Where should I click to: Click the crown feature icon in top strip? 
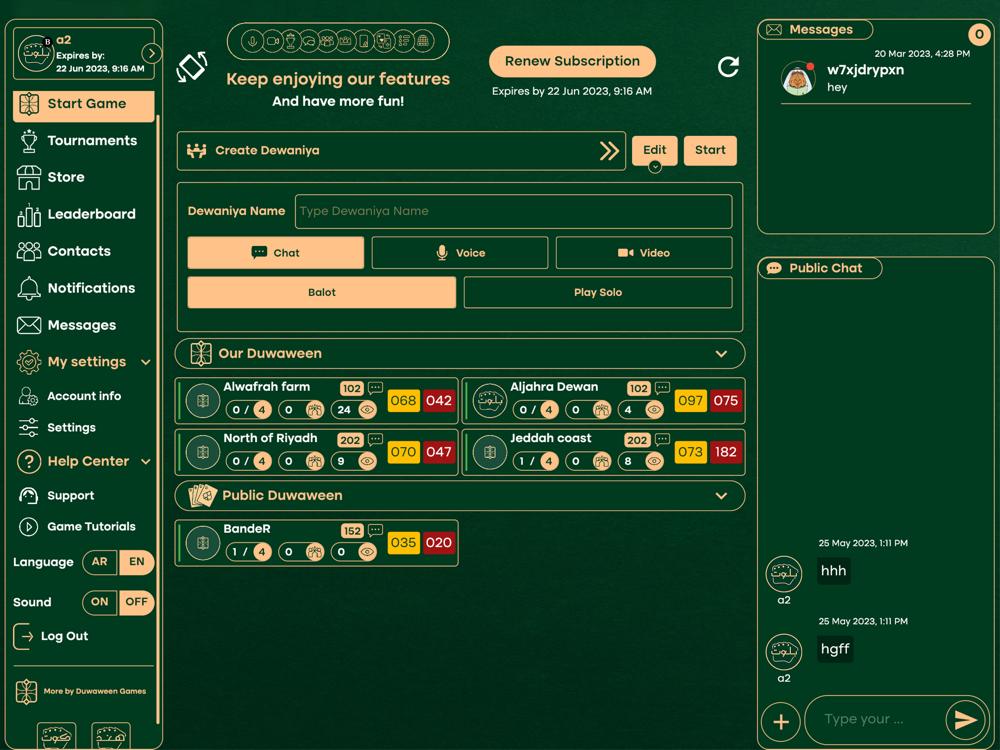(x=345, y=41)
